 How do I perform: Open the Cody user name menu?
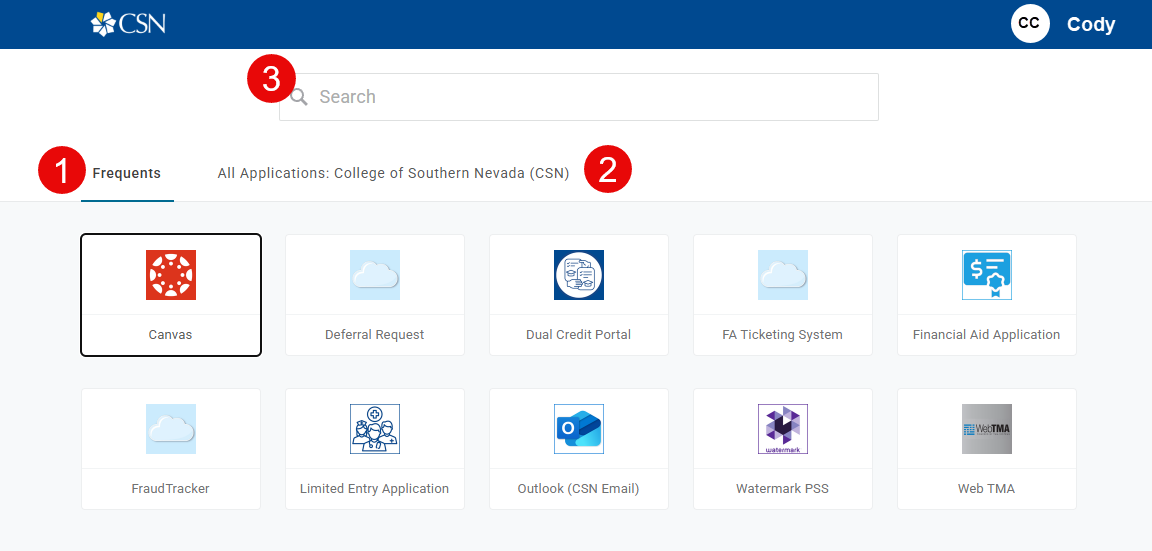[1091, 24]
